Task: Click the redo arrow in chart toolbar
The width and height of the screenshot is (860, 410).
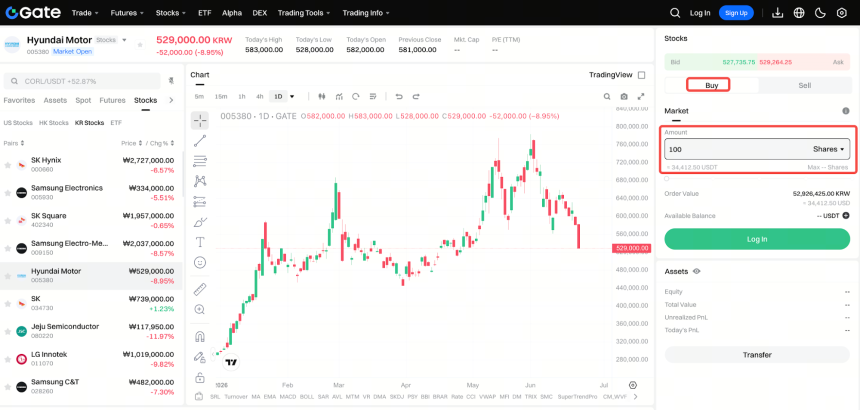Action: (x=416, y=96)
